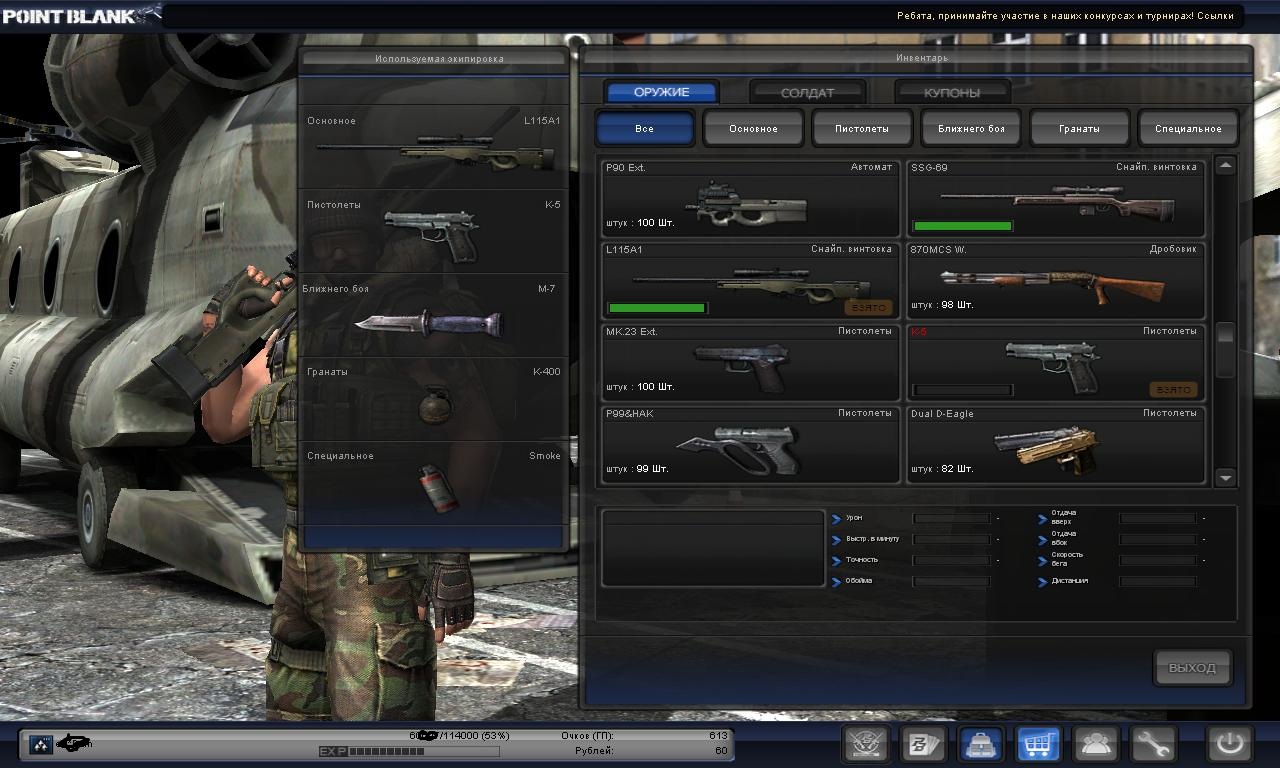Click the Инвентарь panel title
Image resolution: width=1280 pixels, height=768 pixels.
(922, 59)
